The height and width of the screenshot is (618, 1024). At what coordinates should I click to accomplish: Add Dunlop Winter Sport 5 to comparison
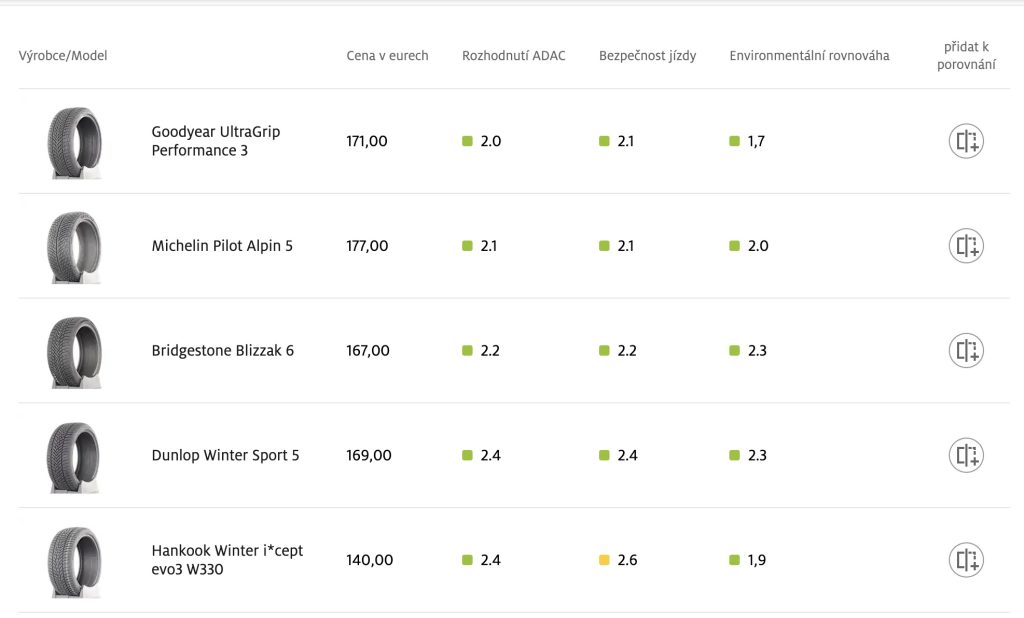966,455
